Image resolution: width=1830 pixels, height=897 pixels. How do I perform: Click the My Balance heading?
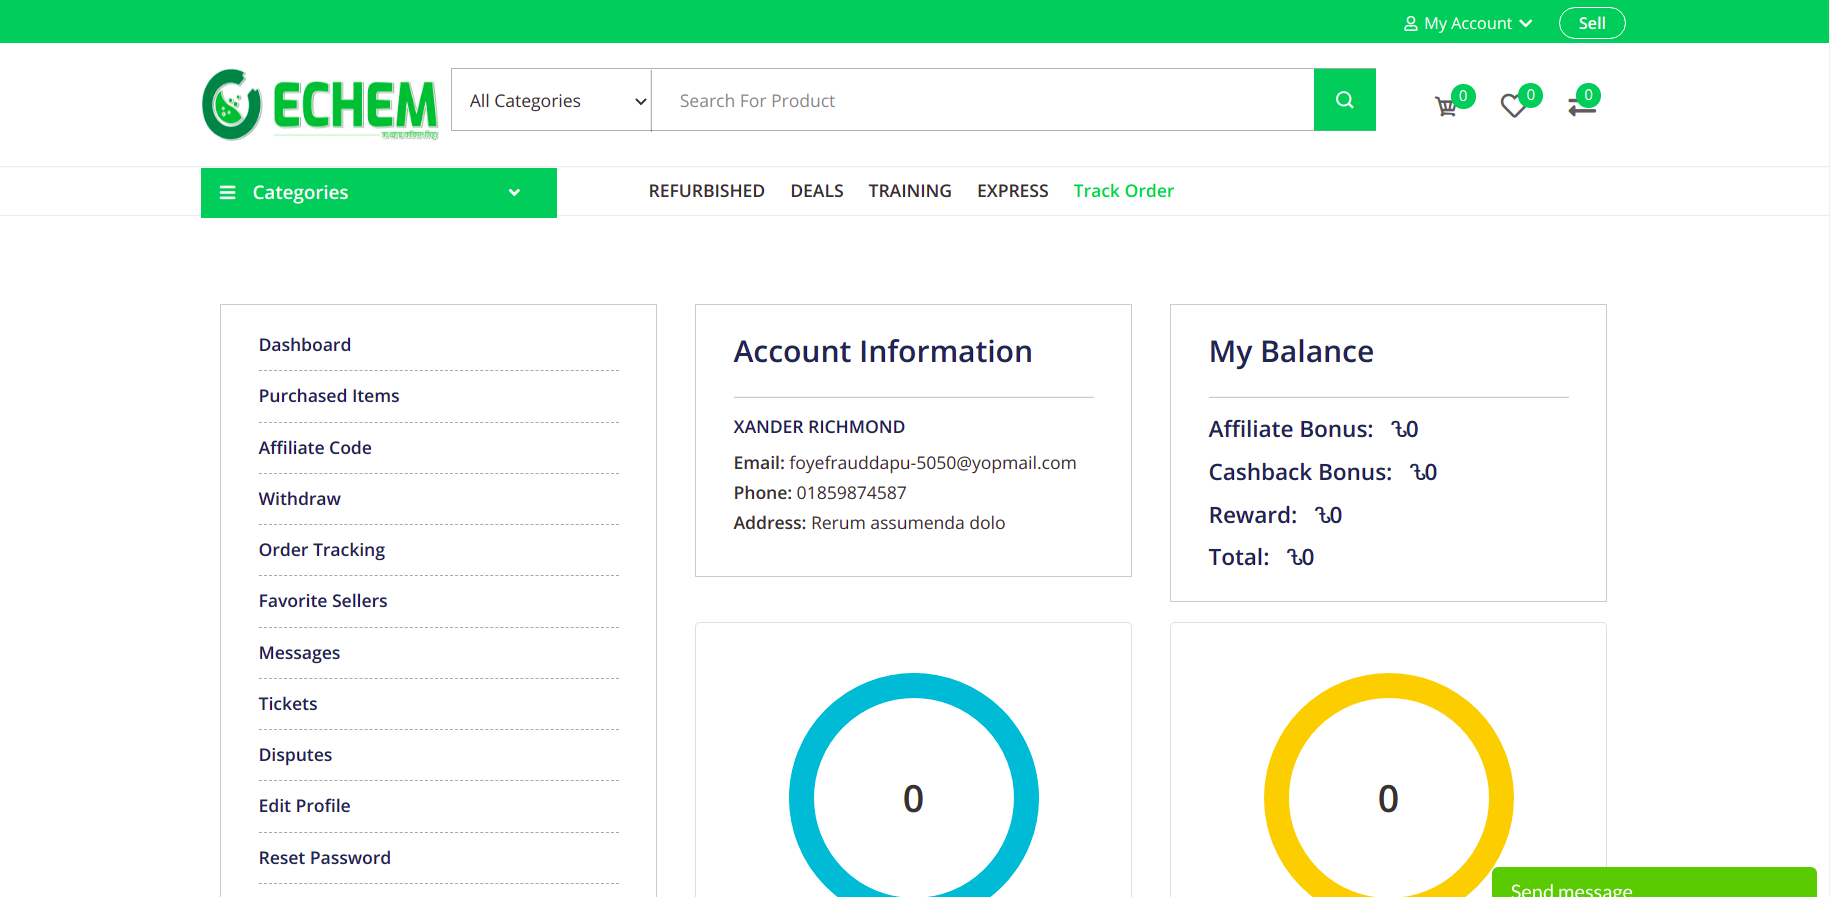1291,352
